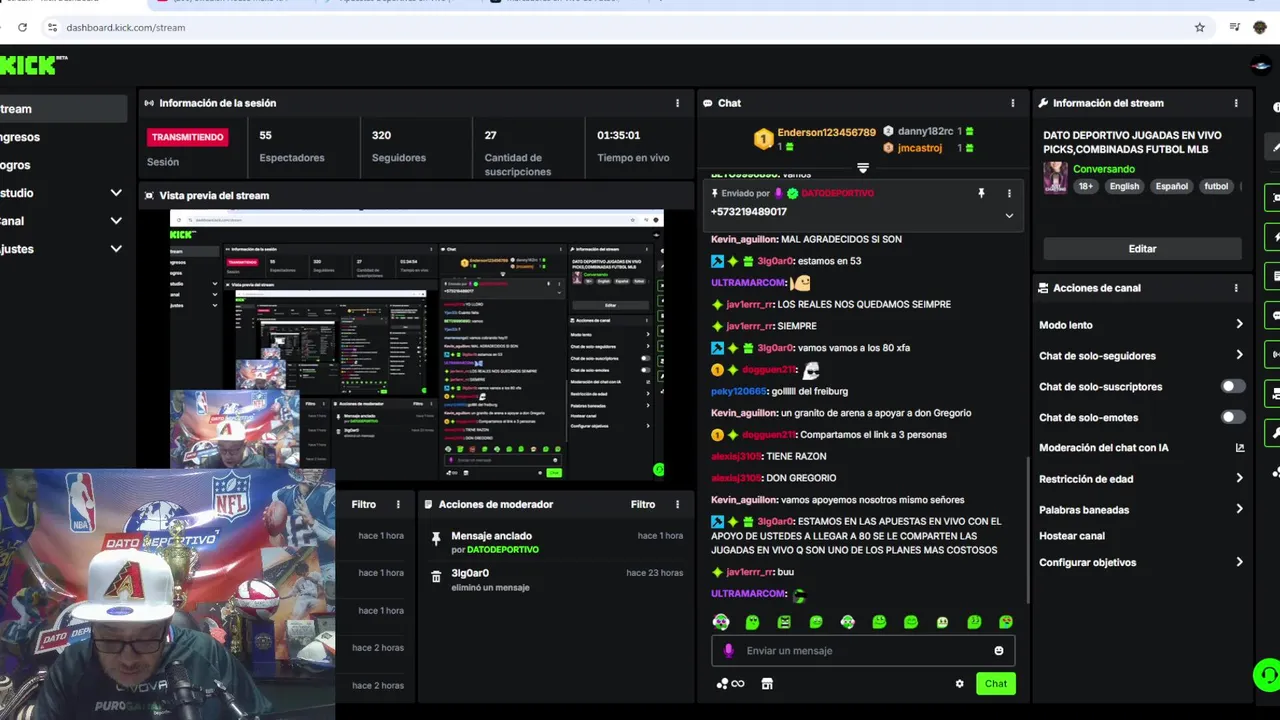Expand the canal sidebar section chevron
This screenshot has width=1280, height=720.
116,221
